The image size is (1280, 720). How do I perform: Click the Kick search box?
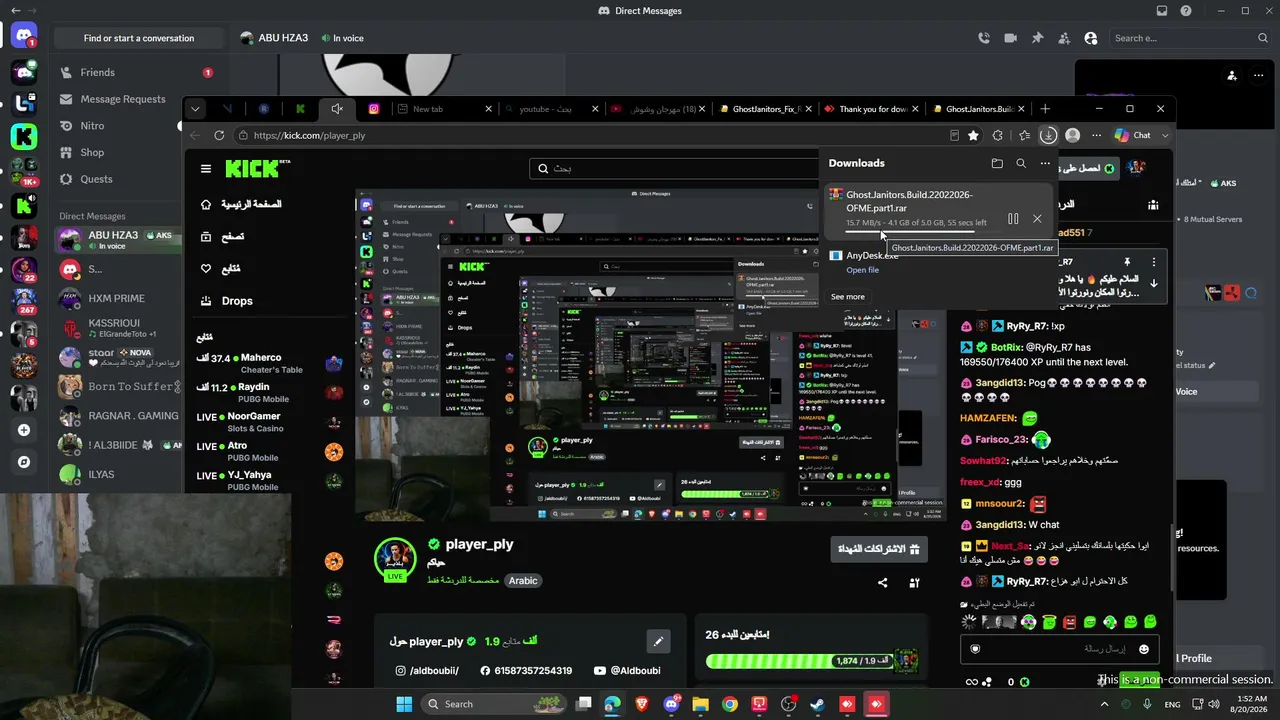pos(675,169)
